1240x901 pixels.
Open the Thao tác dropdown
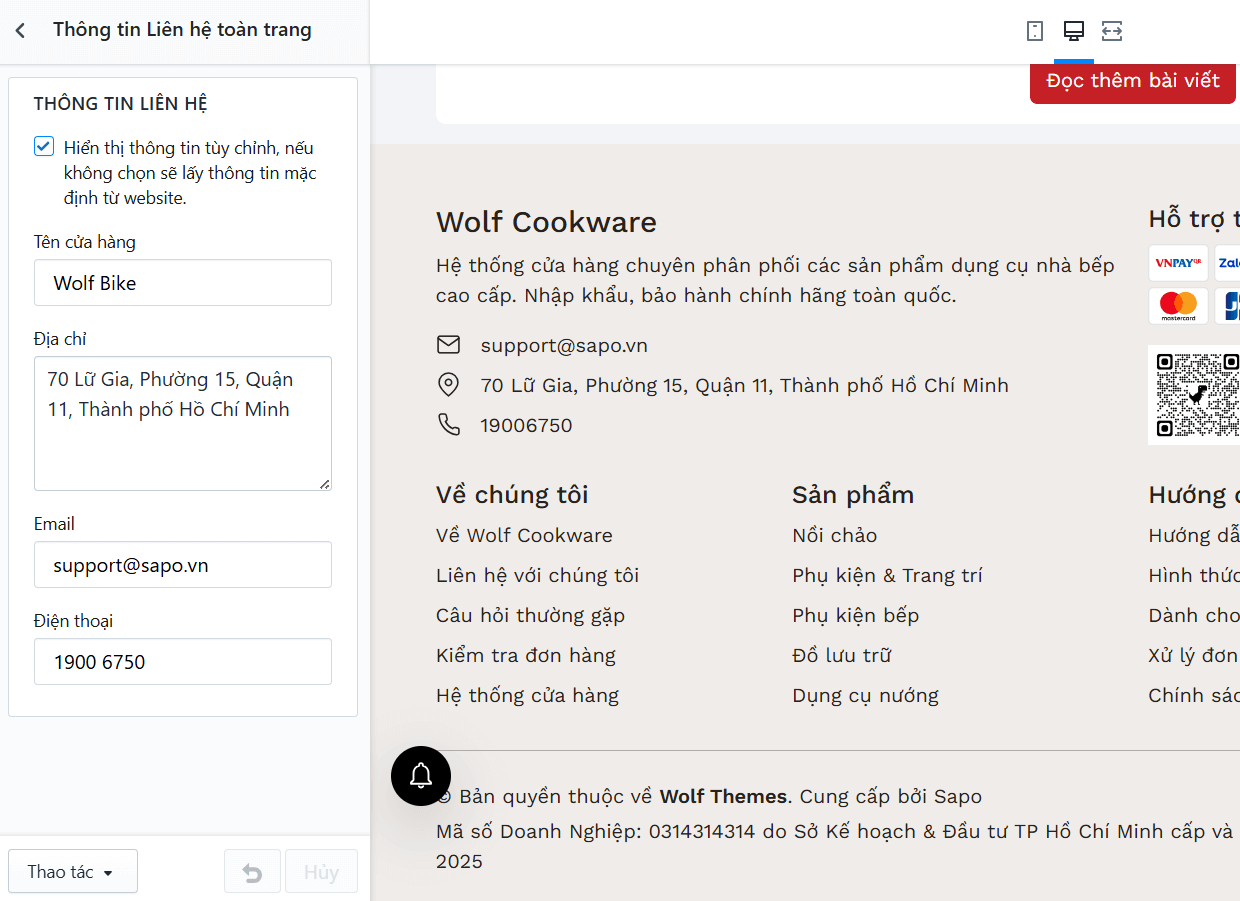(72, 871)
